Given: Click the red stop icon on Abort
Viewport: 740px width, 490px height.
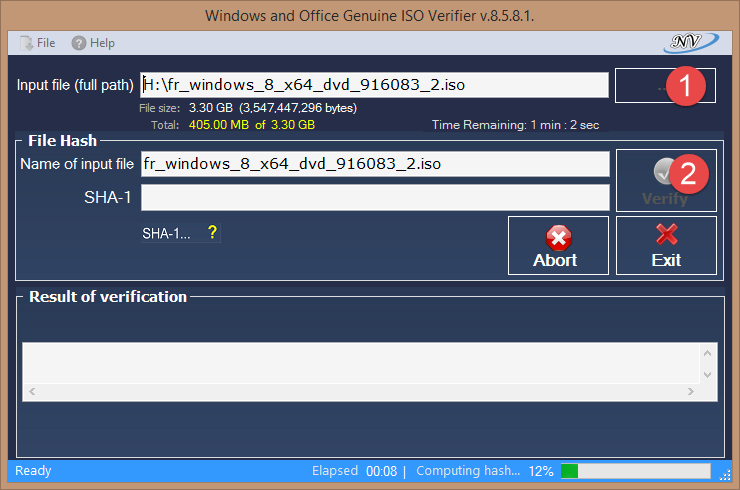Looking at the screenshot, I should pyautogui.click(x=559, y=237).
